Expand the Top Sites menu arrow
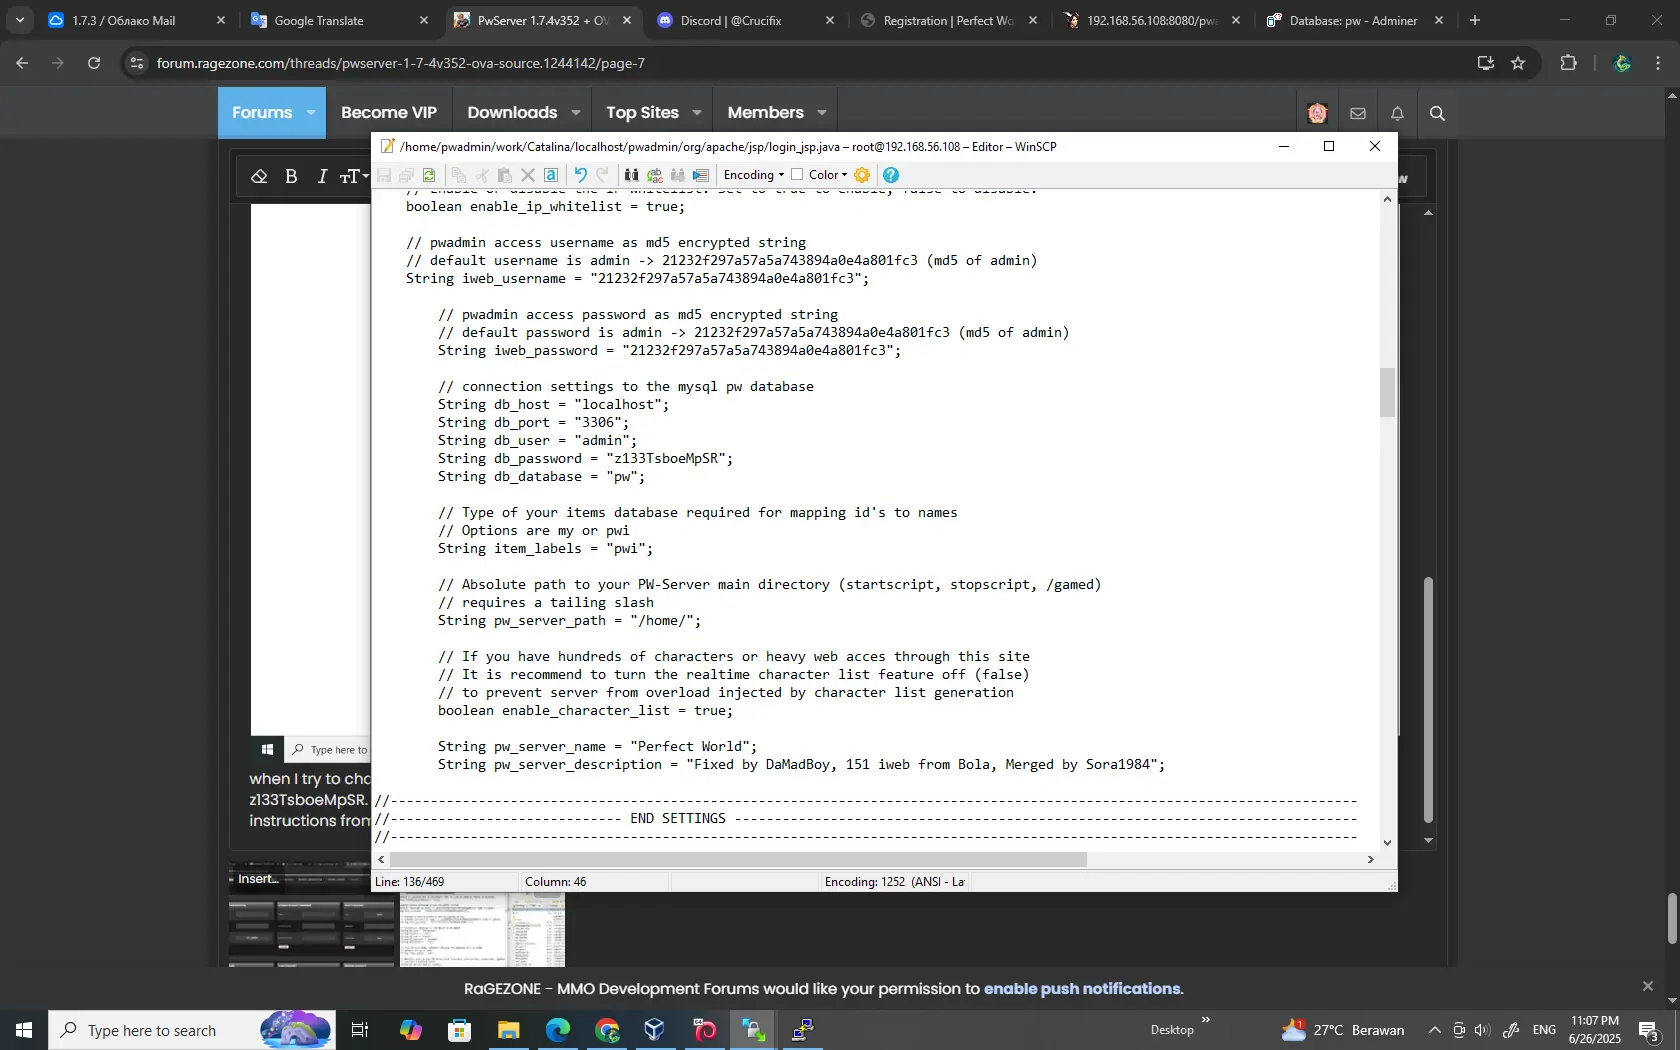This screenshot has height=1050, width=1680. pyautogui.click(x=697, y=113)
